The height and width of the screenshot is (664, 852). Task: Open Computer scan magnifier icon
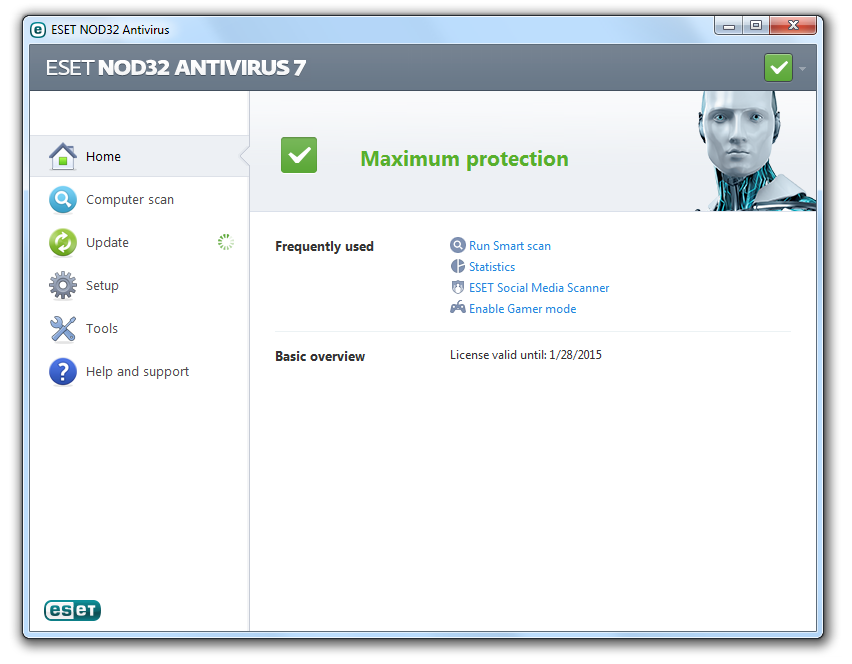click(x=62, y=199)
